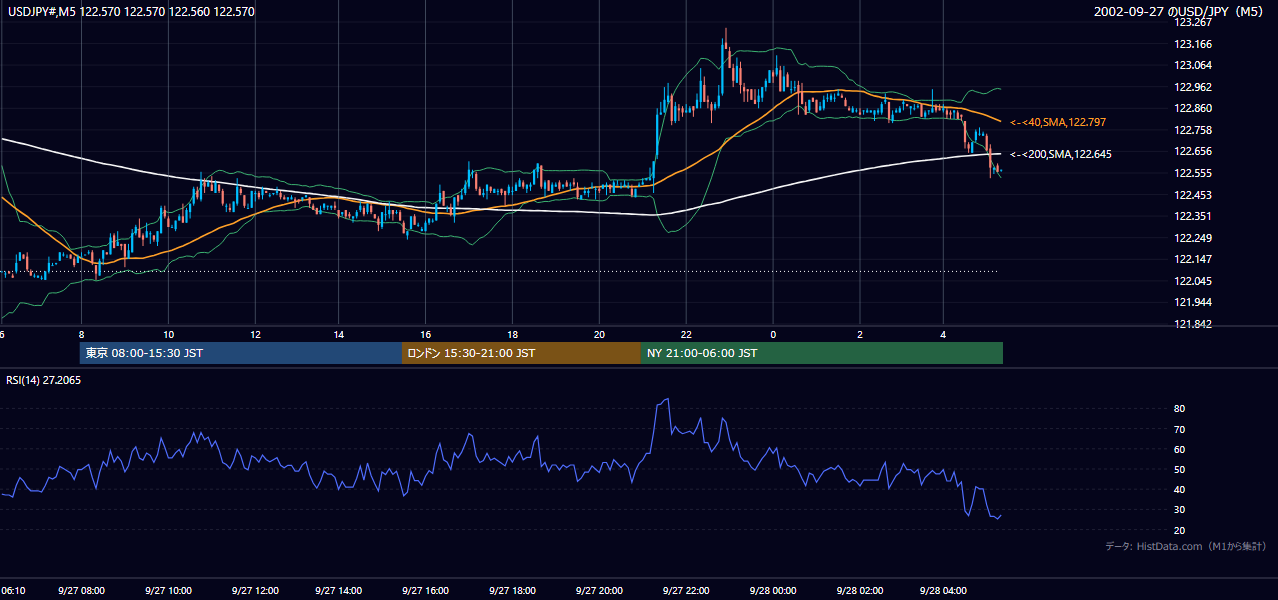
Task: Click price axis value 123.064
Action: click(x=1194, y=65)
